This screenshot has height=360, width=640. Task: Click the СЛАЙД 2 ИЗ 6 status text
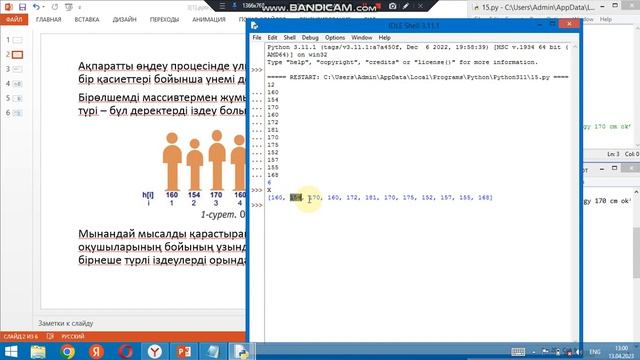point(20,336)
